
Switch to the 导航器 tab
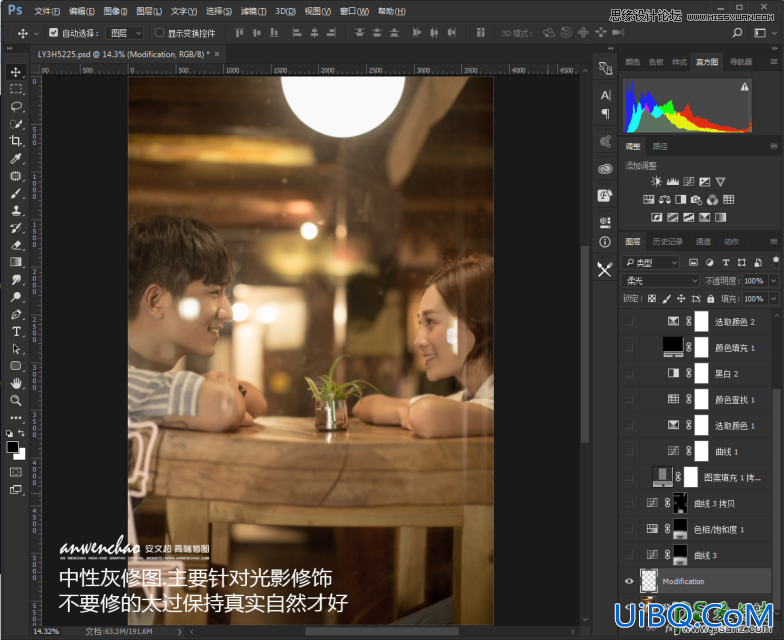(x=741, y=62)
